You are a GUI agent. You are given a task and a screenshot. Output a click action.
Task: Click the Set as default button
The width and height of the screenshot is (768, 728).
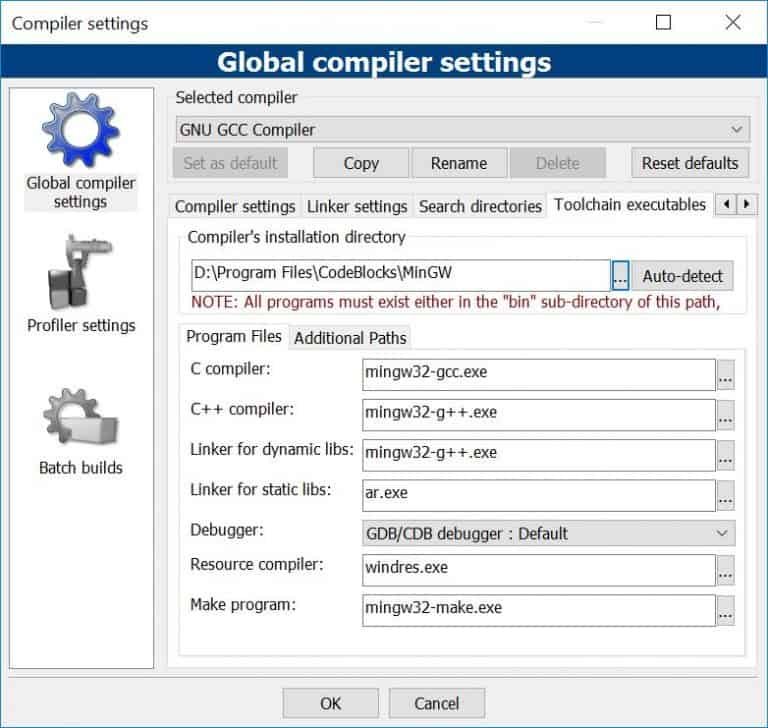(230, 163)
